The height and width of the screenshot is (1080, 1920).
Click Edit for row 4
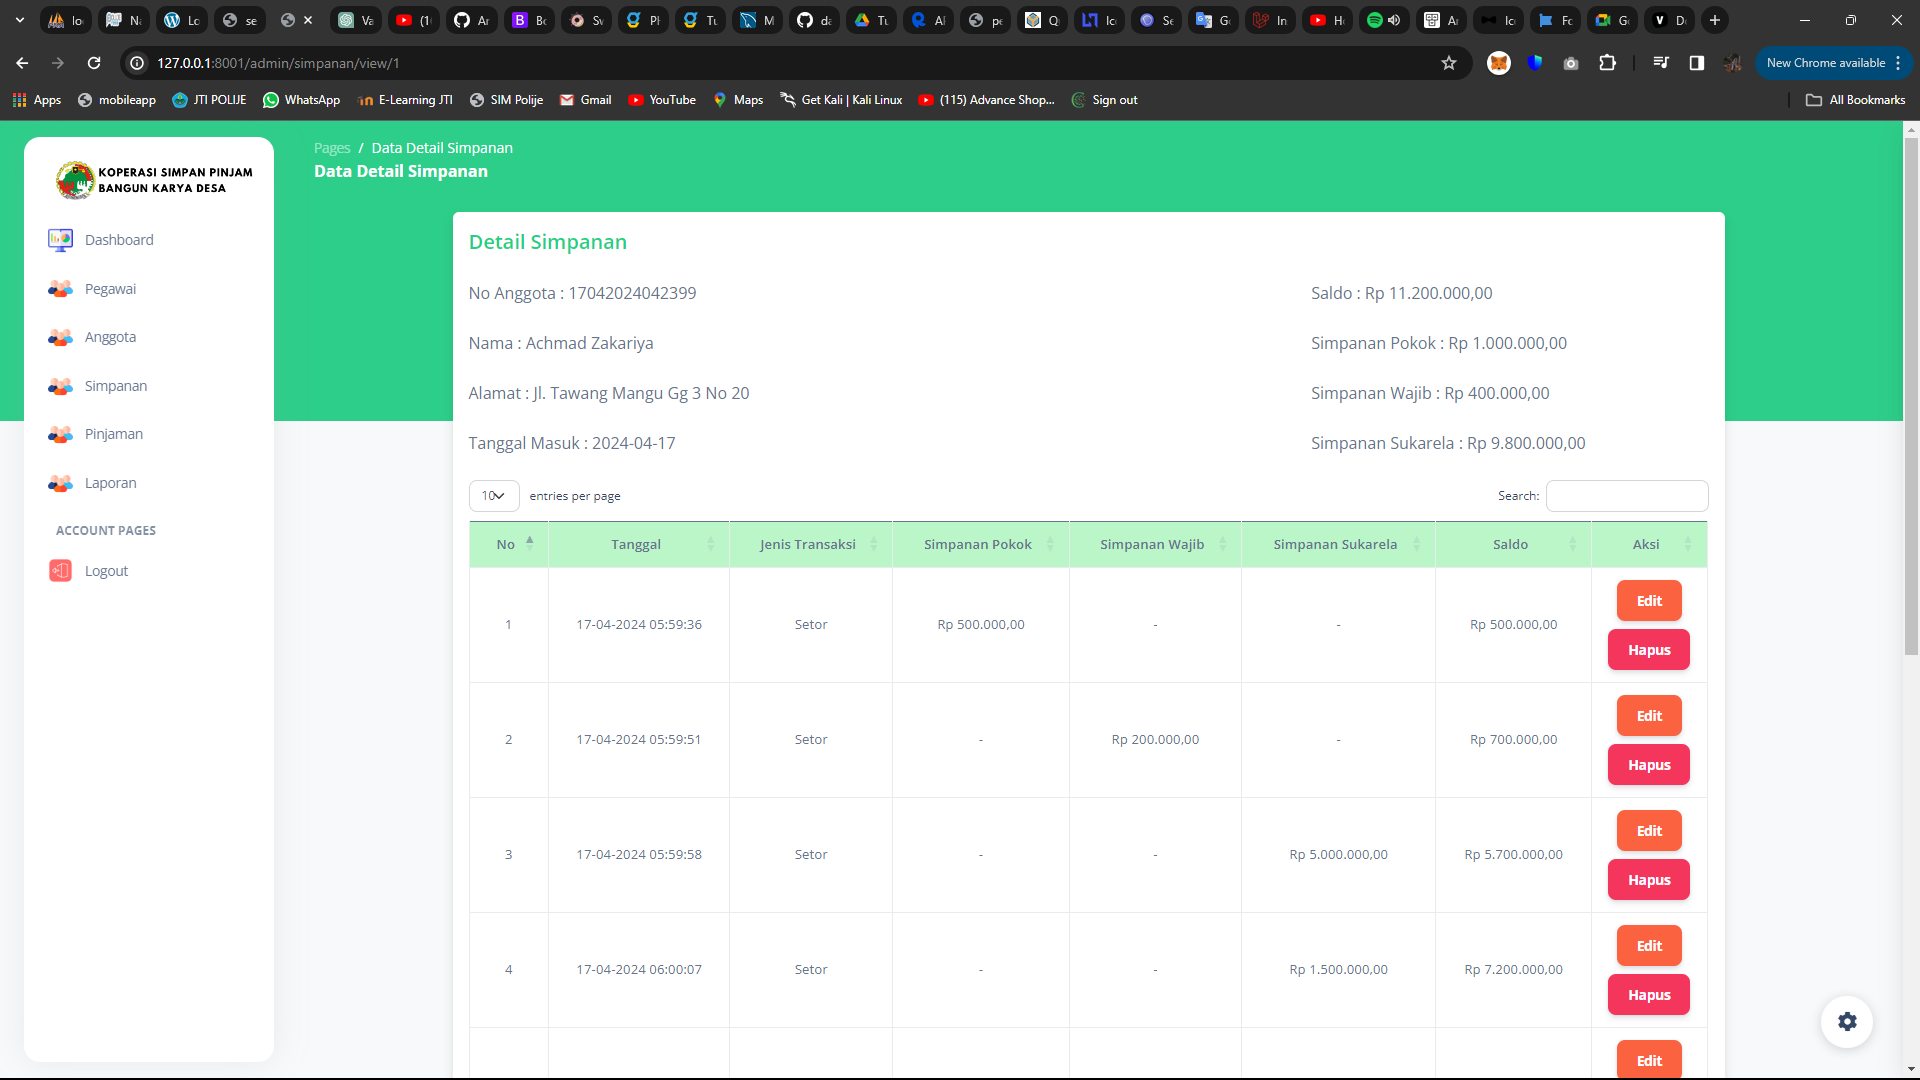tap(1649, 946)
